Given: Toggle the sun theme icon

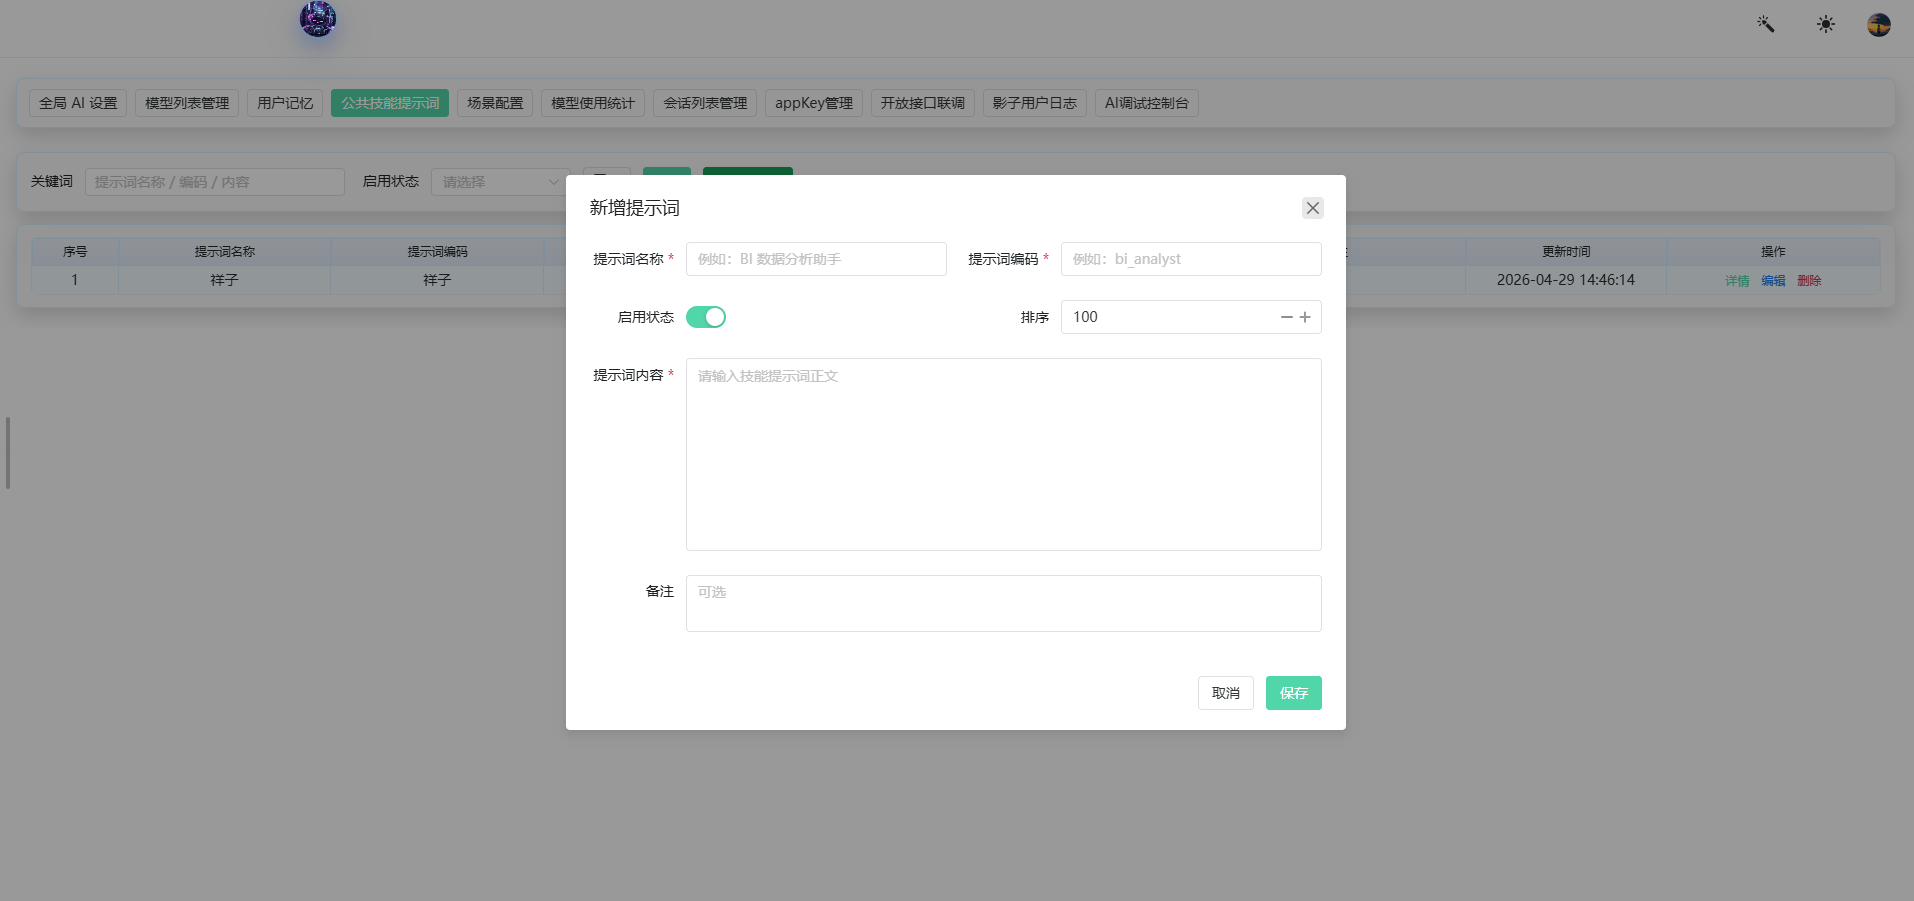Looking at the screenshot, I should (x=1826, y=24).
